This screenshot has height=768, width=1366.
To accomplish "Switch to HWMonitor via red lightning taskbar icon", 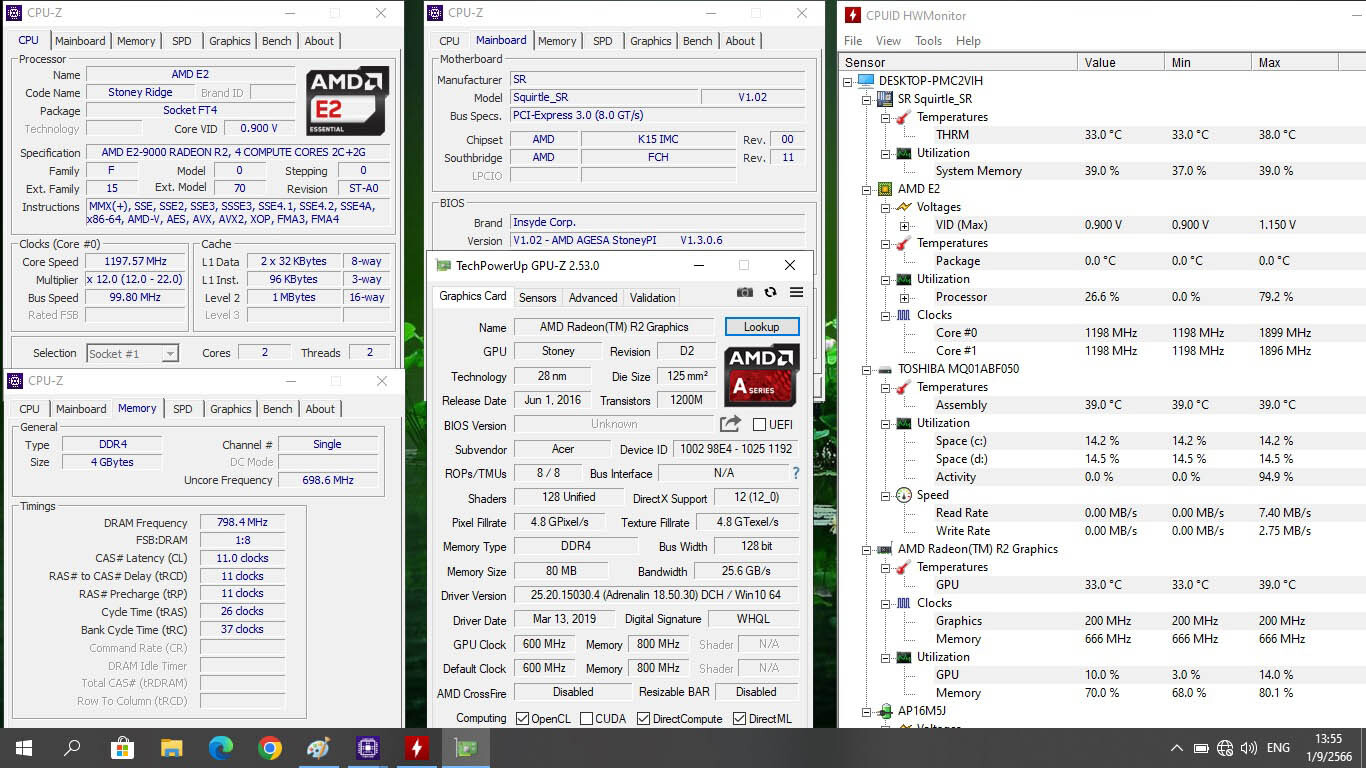I will click(416, 748).
